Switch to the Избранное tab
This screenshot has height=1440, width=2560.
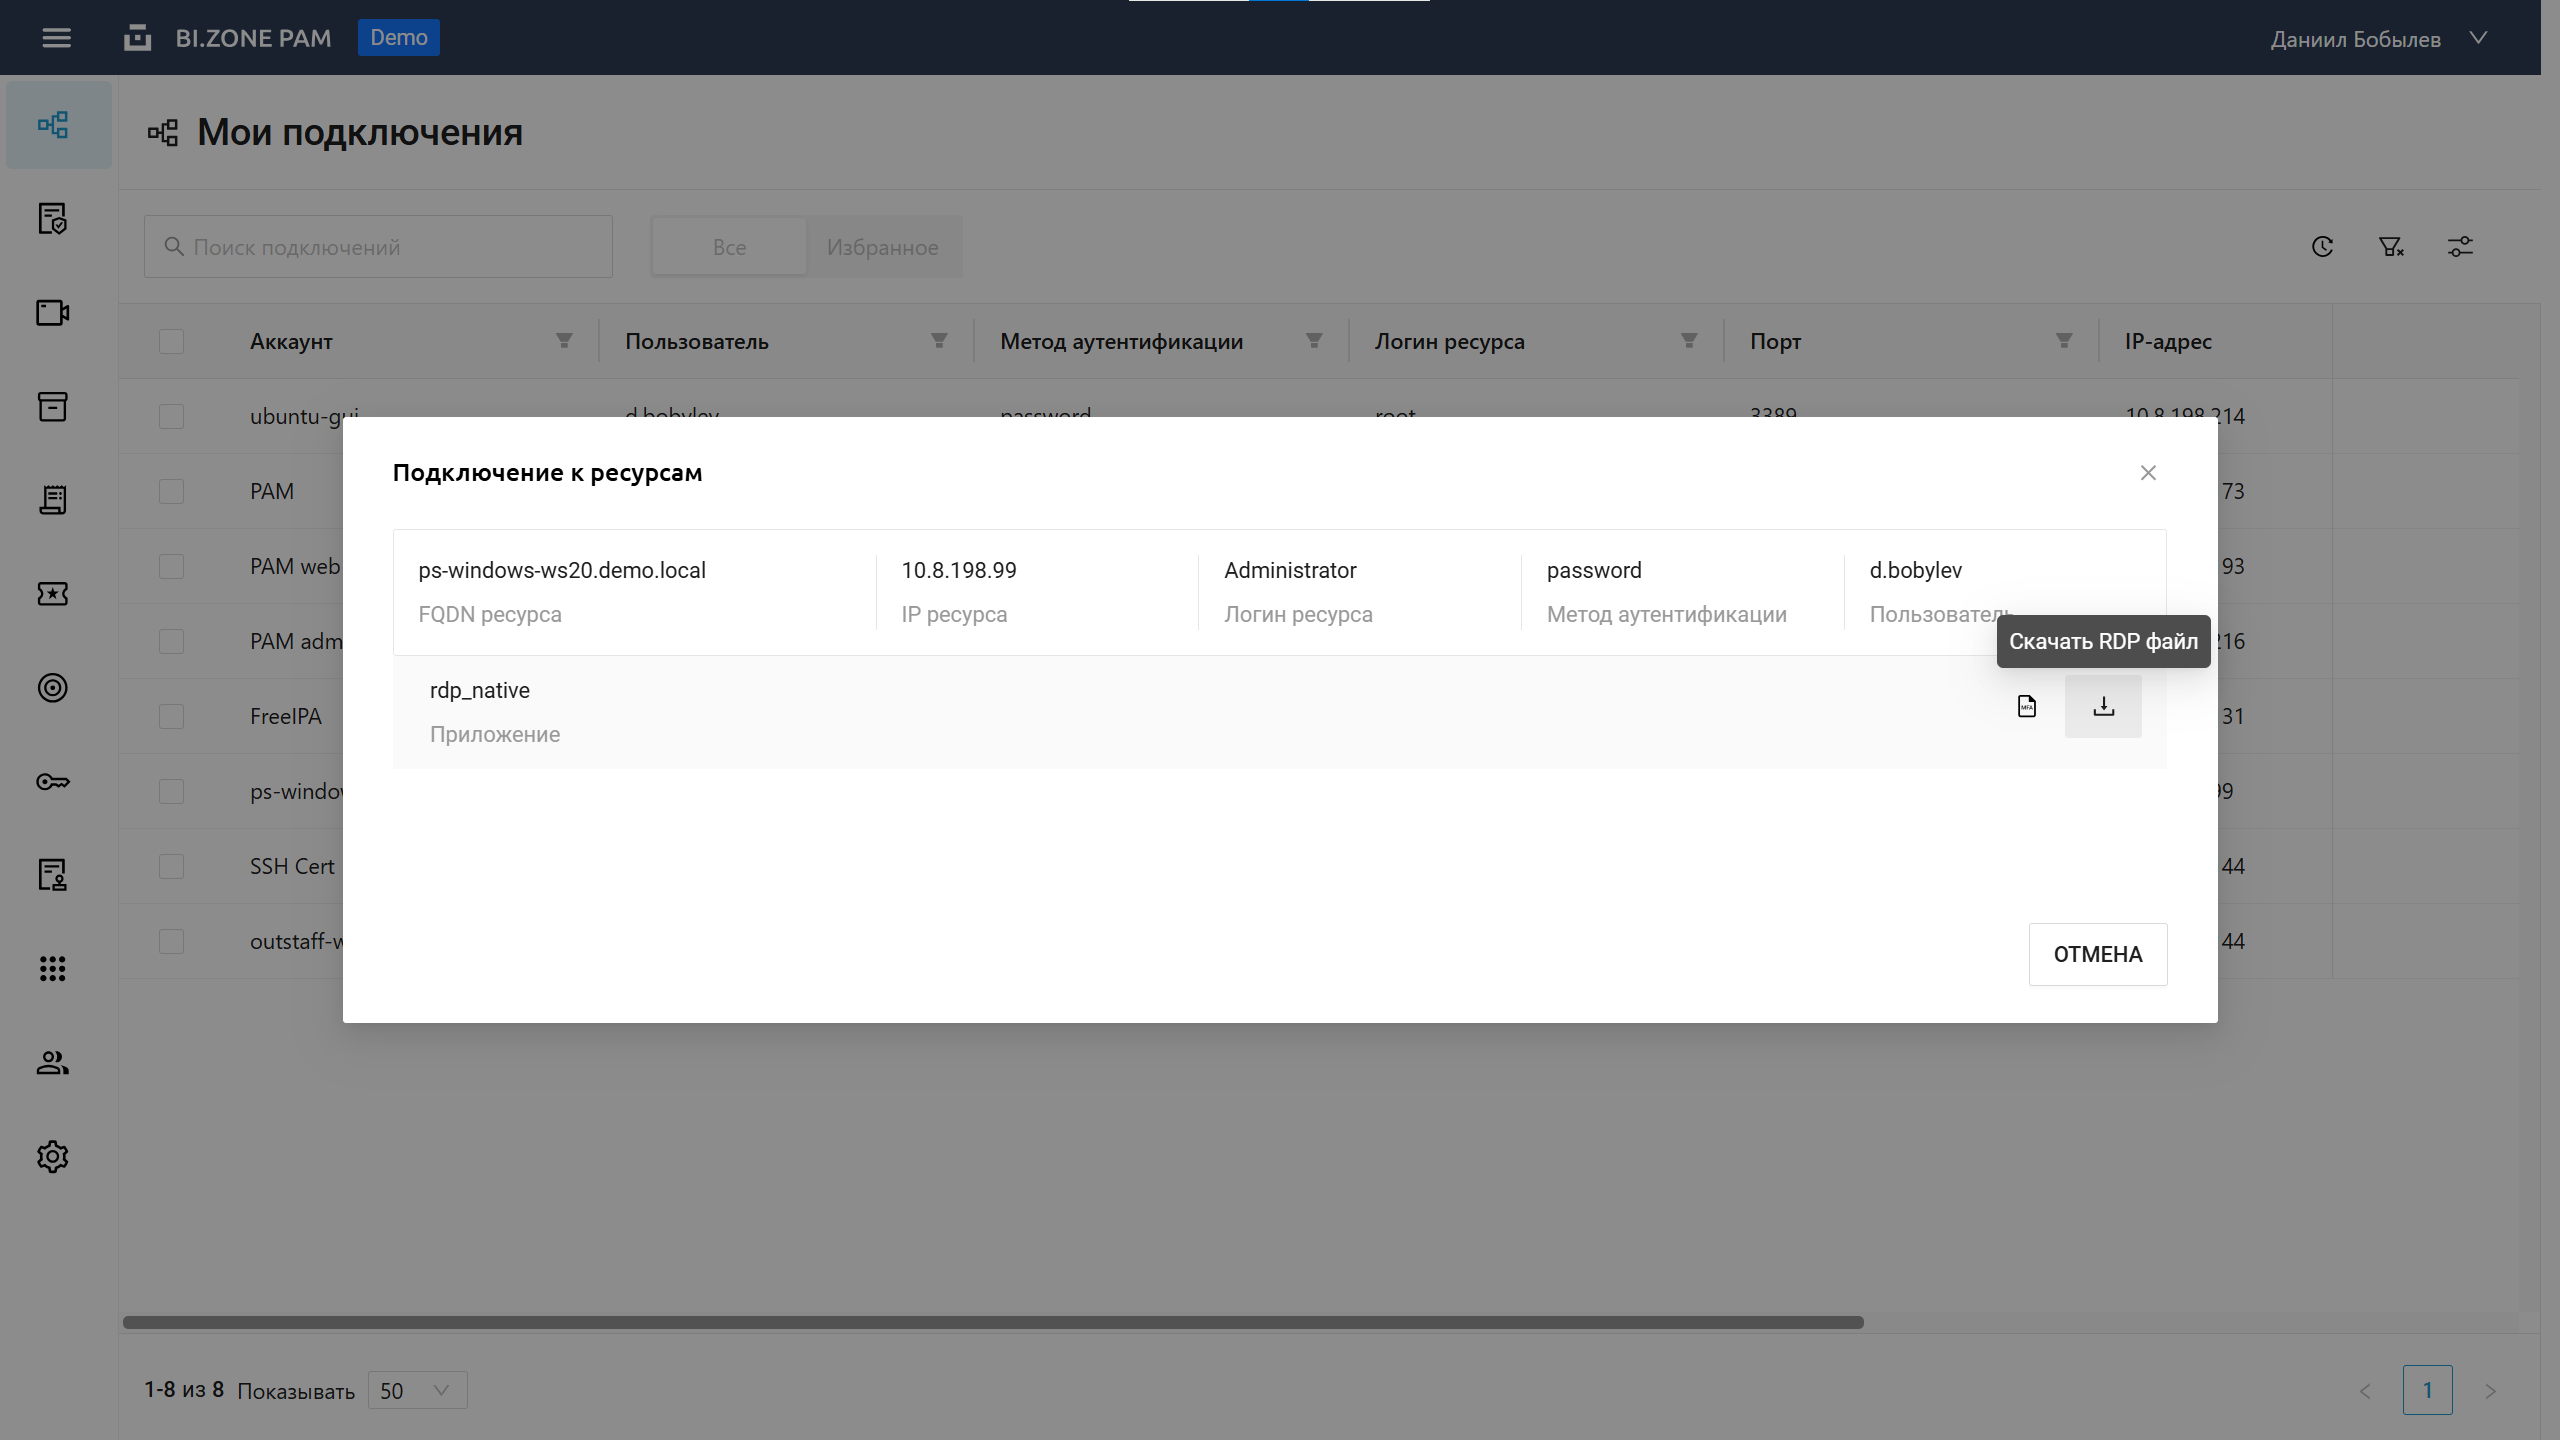(883, 246)
